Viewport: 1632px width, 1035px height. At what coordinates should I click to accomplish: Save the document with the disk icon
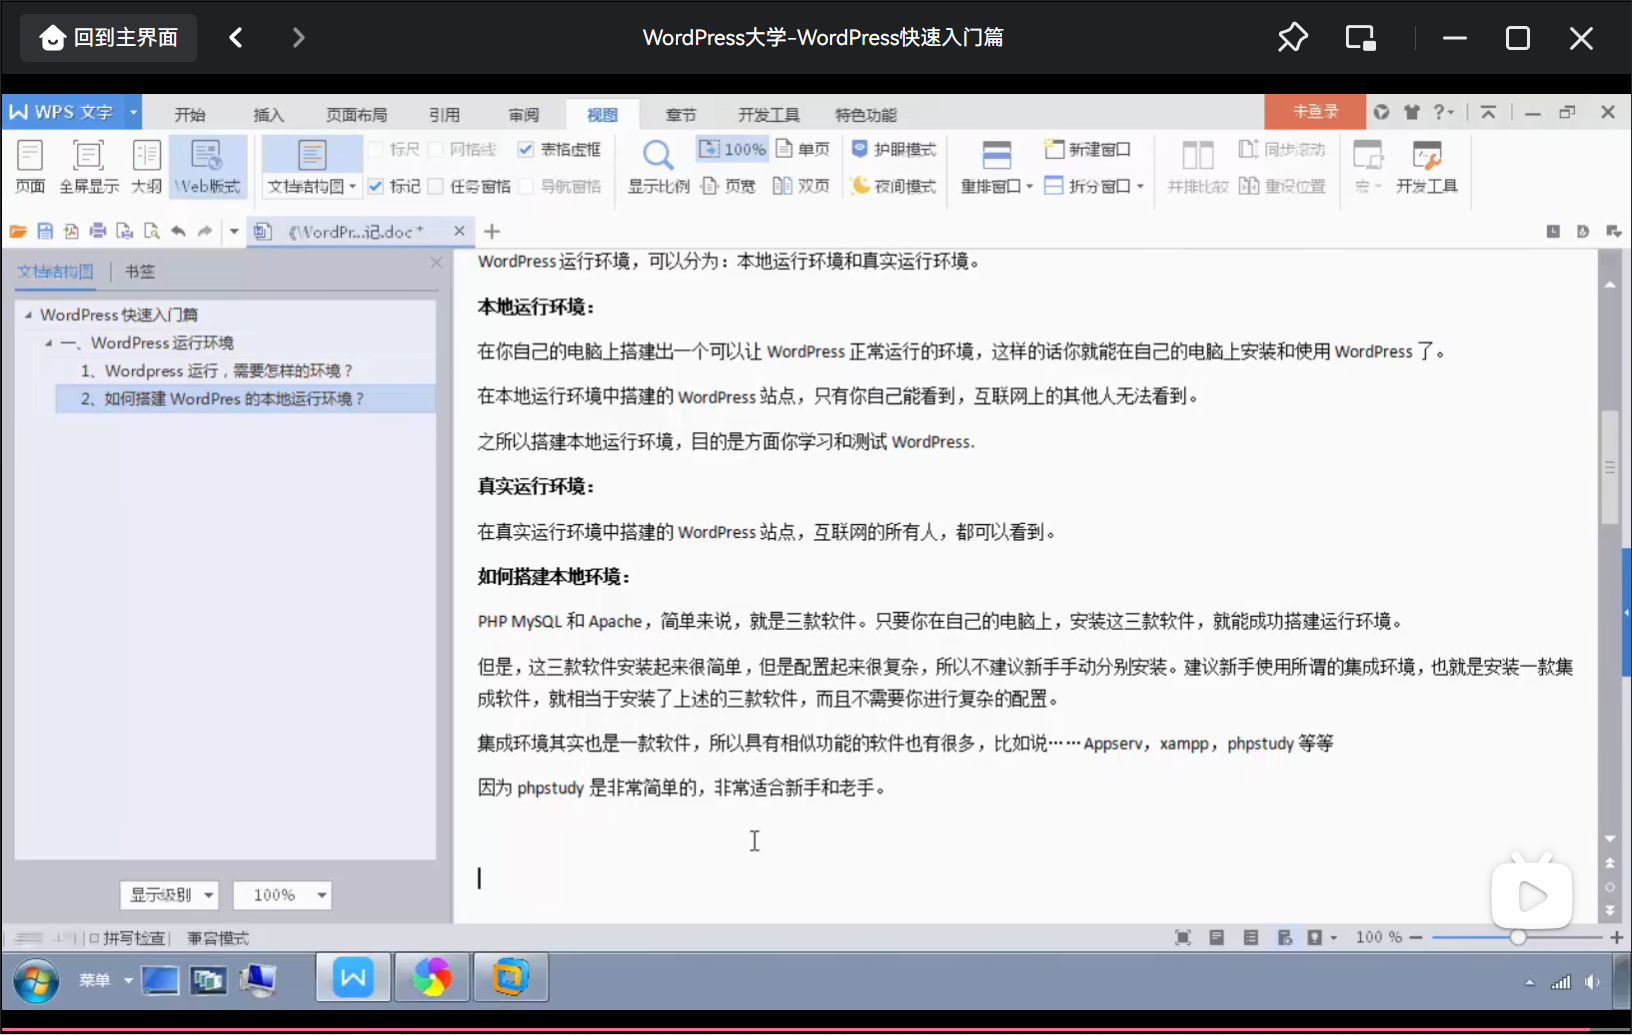tap(45, 231)
